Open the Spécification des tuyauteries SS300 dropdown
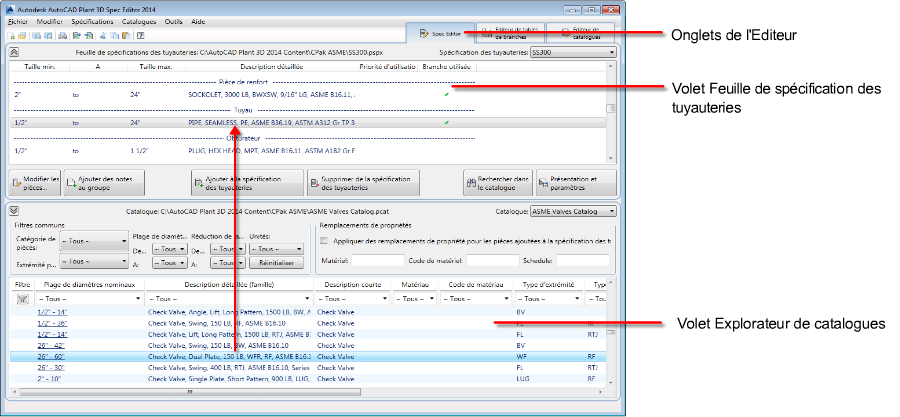Viewport: 900px width, 417px height. coord(573,52)
